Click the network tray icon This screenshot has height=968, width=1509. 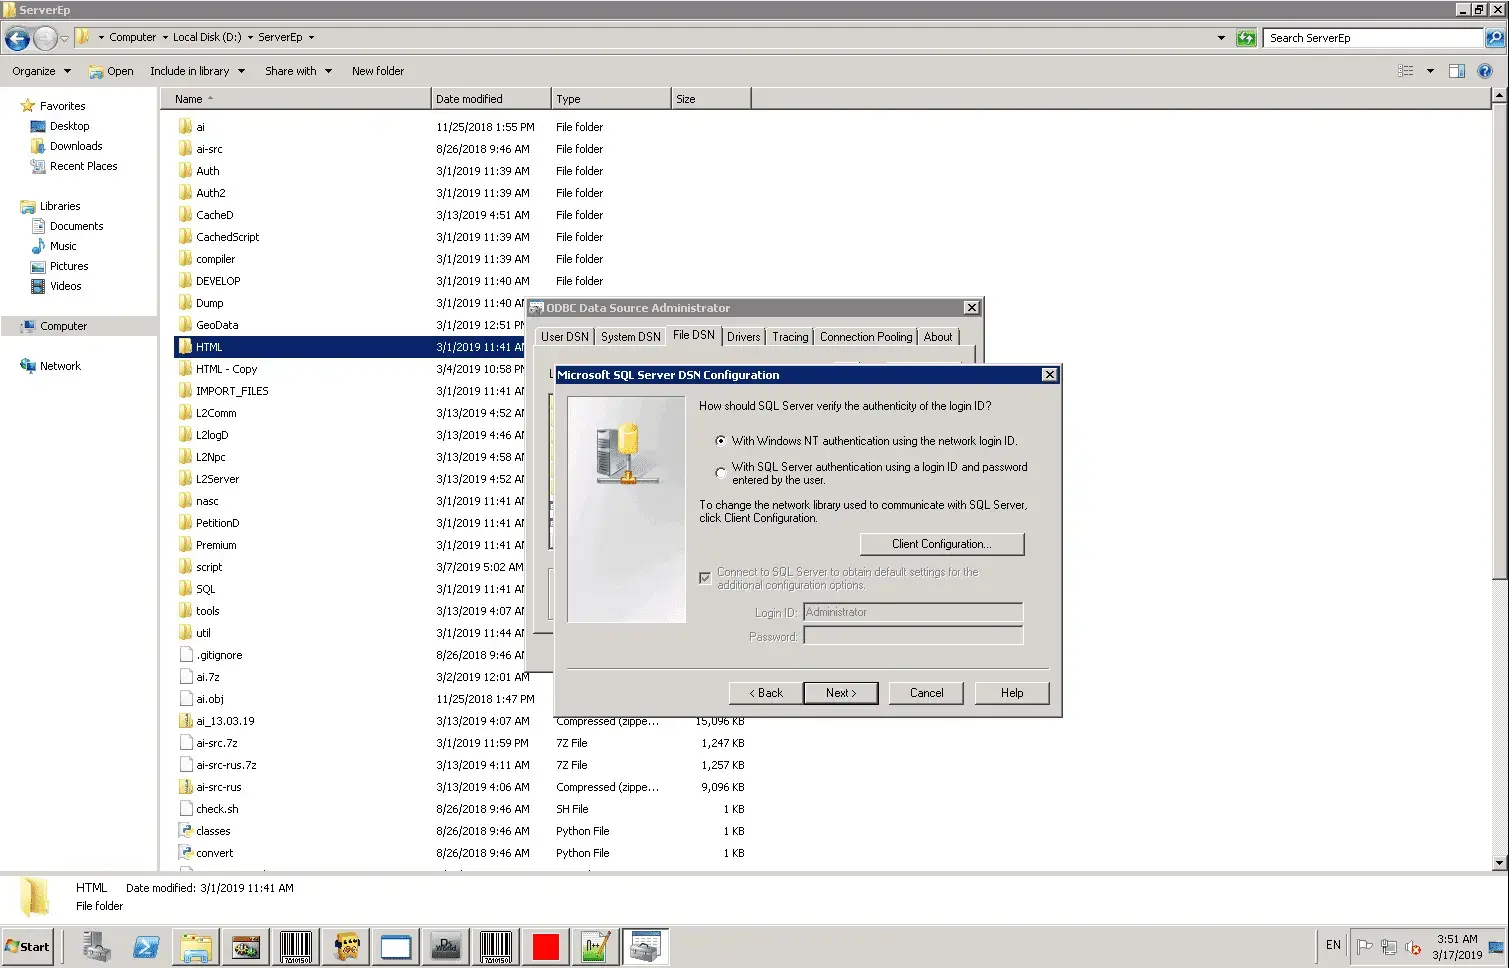(x=1389, y=947)
